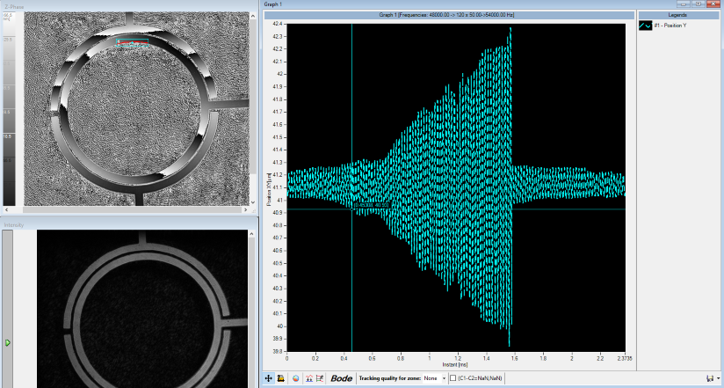Click the Intensity image of the ring
The image size is (724, 388).
(142, 309)
